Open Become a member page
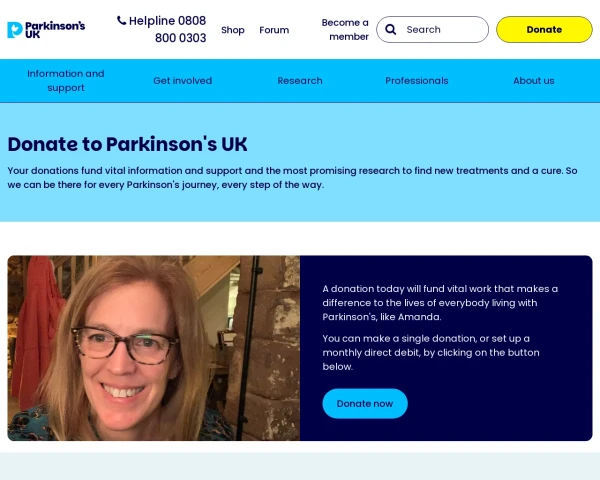The image size is (600, 480). (x=345, y=29)
